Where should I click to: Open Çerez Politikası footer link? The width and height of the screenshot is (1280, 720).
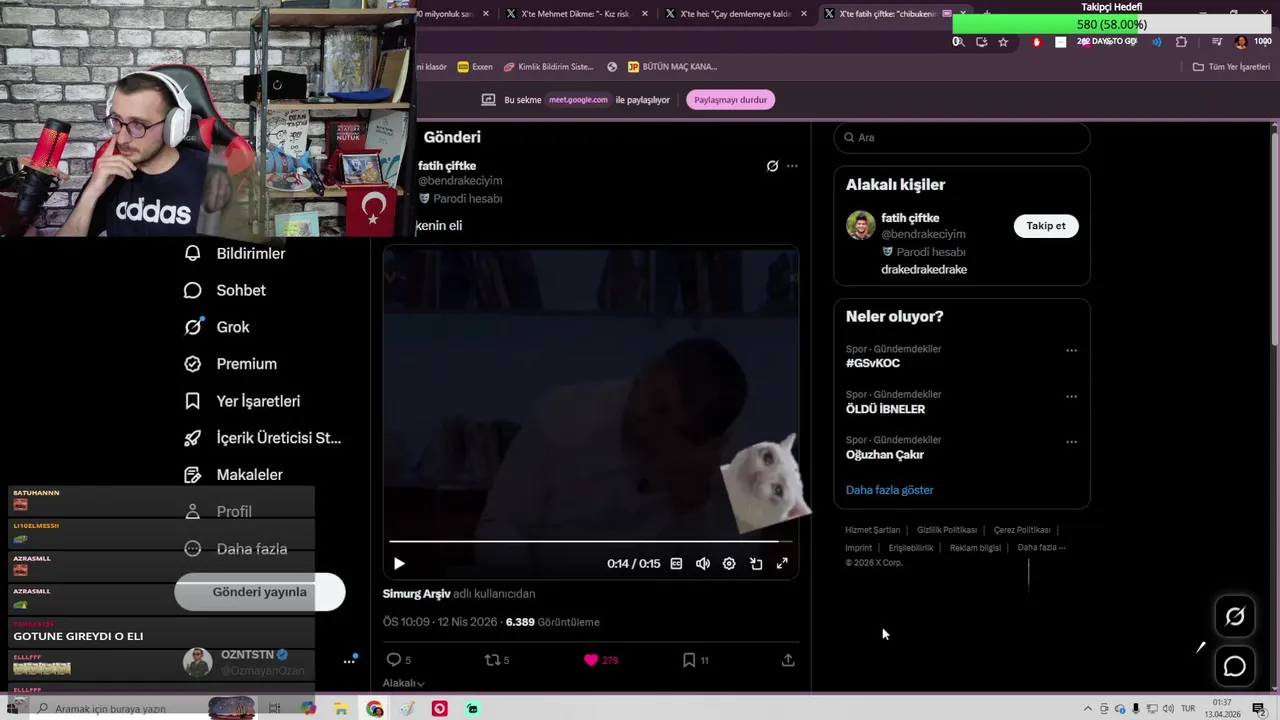point(1022,530)
